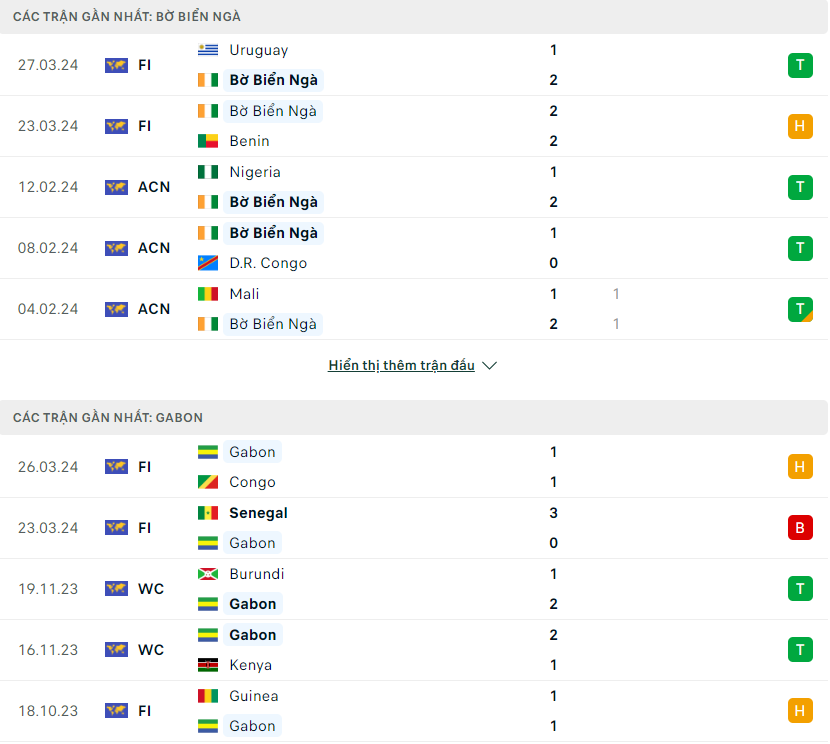830x744 pixels.
Task: Expand Hiển thị thêm trận đấu chevron
Action: (490, 366)
